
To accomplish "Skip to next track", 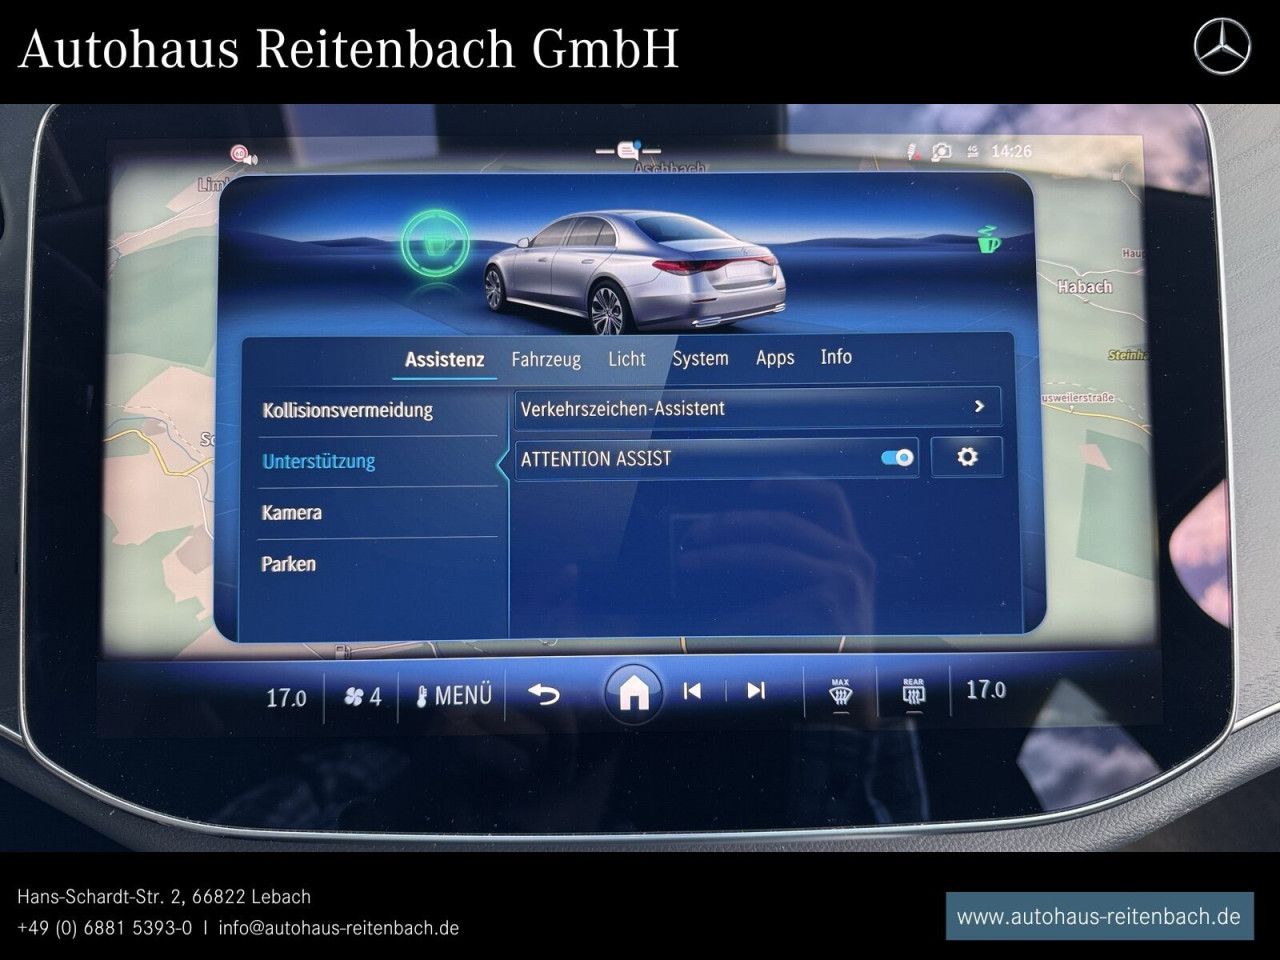I will click(756, 690).
